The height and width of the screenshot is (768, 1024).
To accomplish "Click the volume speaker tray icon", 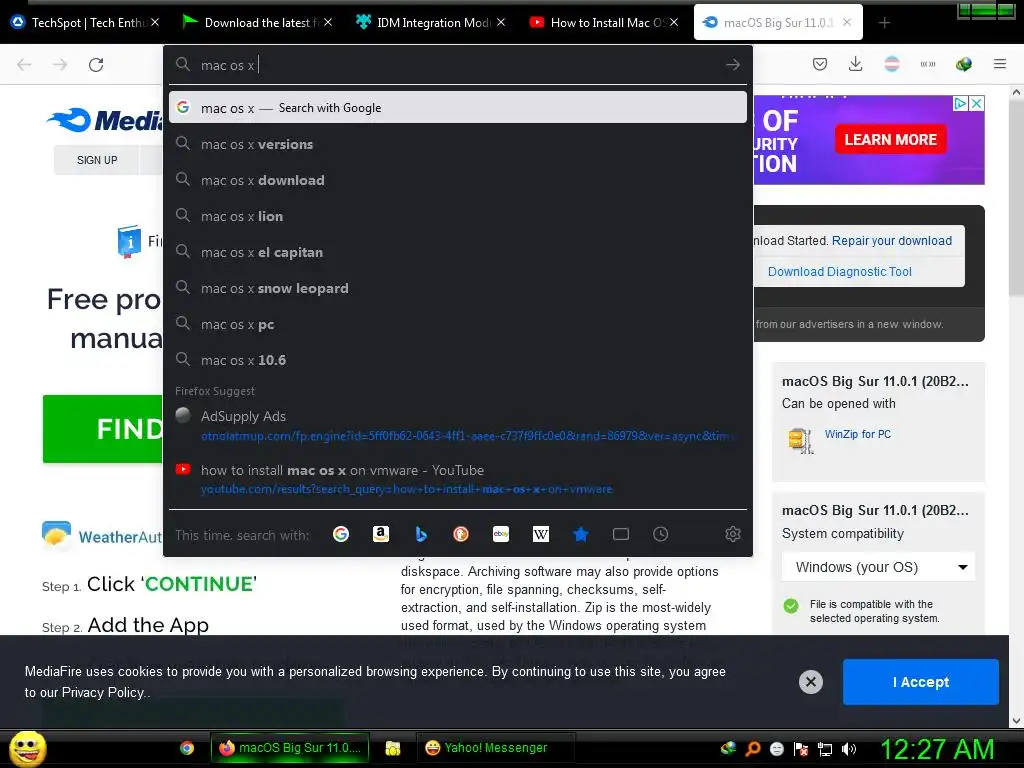I will point(849,749).
